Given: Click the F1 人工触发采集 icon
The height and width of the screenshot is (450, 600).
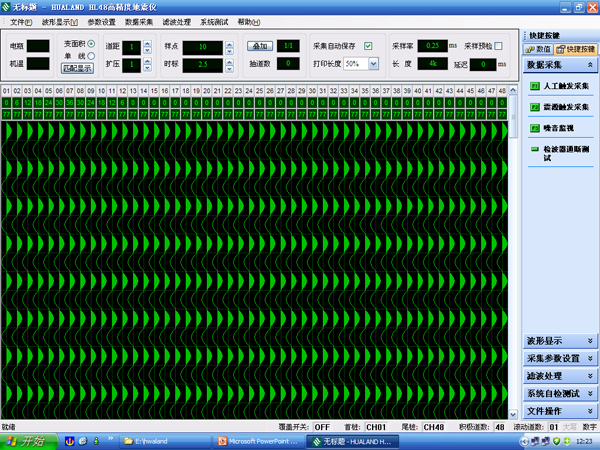Looking at the screenshot, I should (x=534, y=87).
